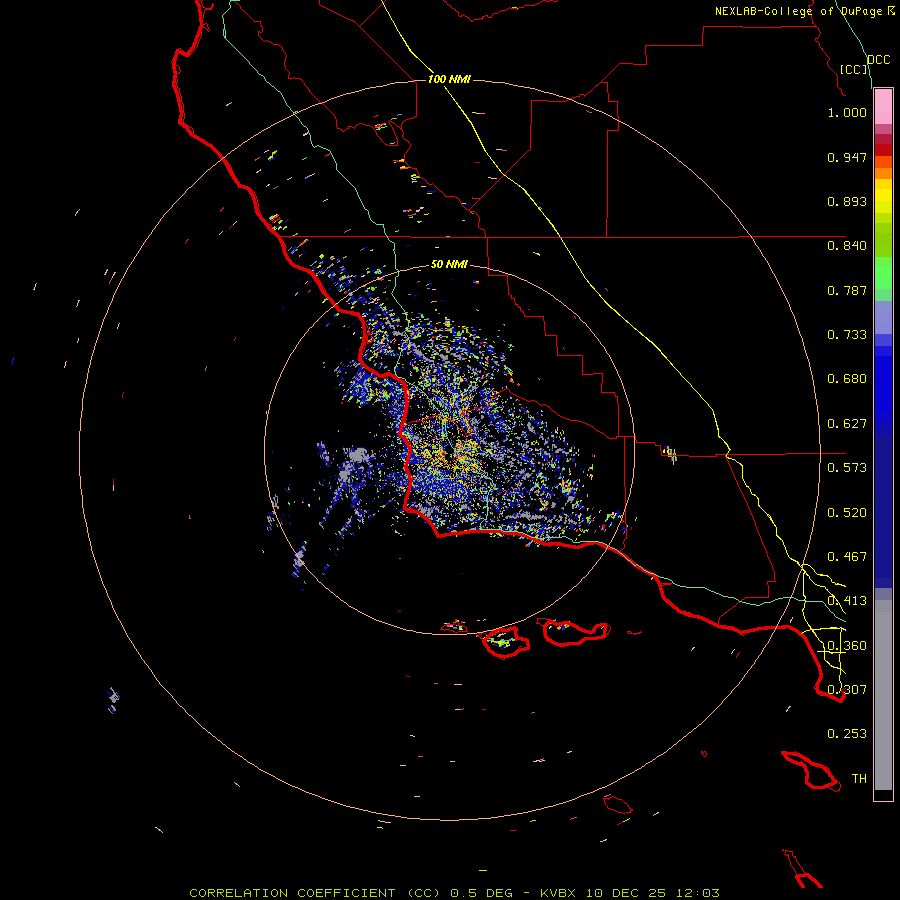The image size is (900, 900).
Task: Select the 0.947 value on the color scale
Action: pyautogui.click(x=847, y=157)
